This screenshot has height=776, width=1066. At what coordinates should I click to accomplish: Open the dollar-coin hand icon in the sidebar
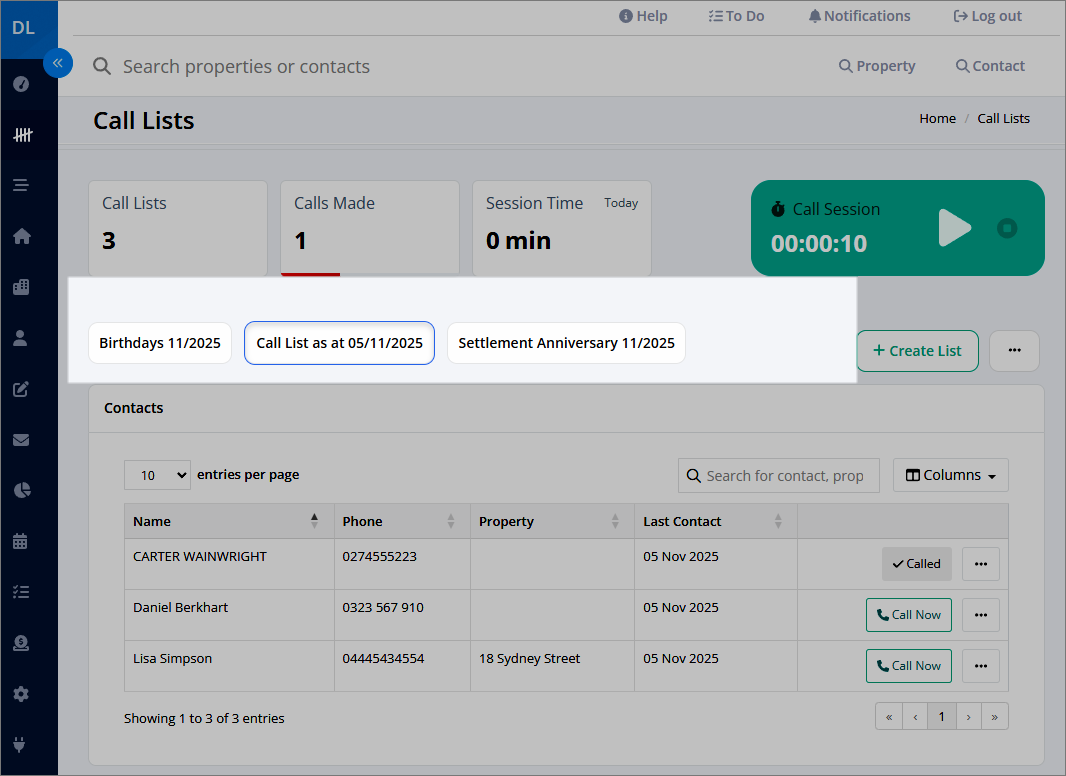point(21,643)
